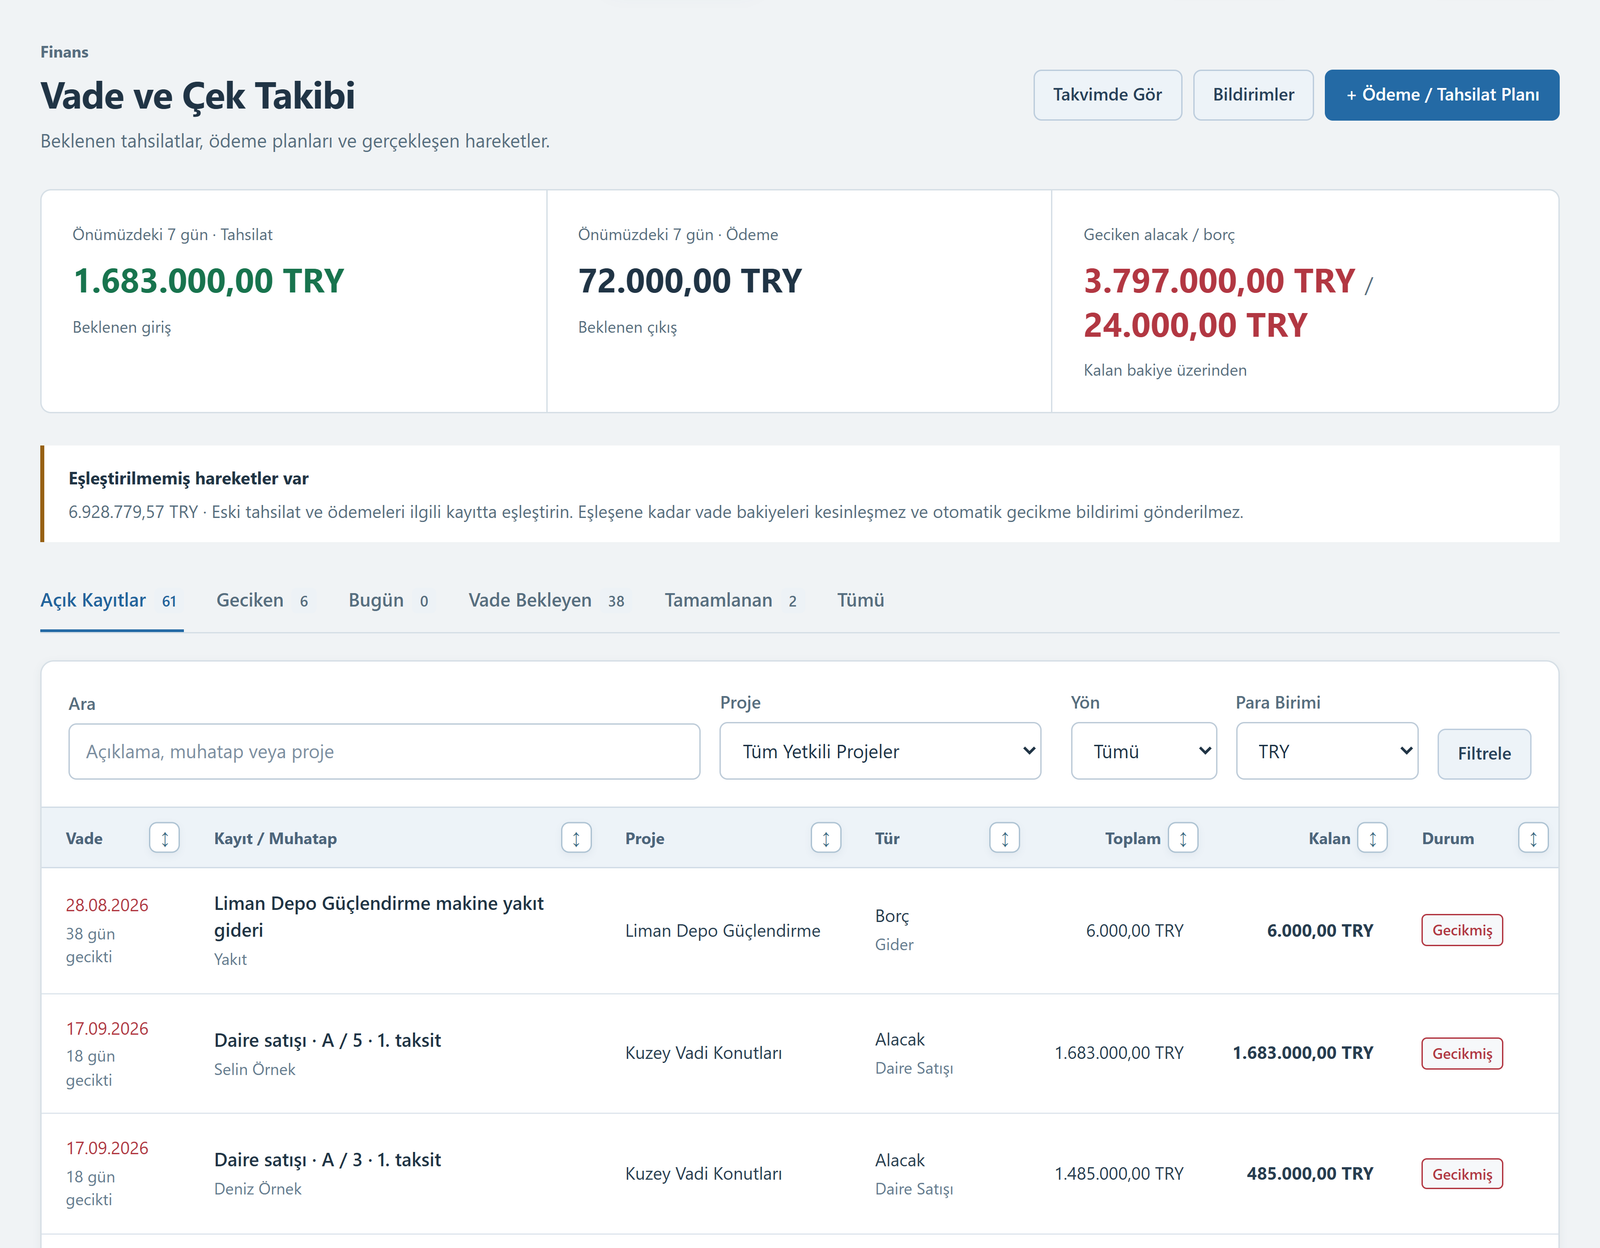Open the Para Birimi dropdown
Screen dimensions: 1600x1248
point(1327,751)
